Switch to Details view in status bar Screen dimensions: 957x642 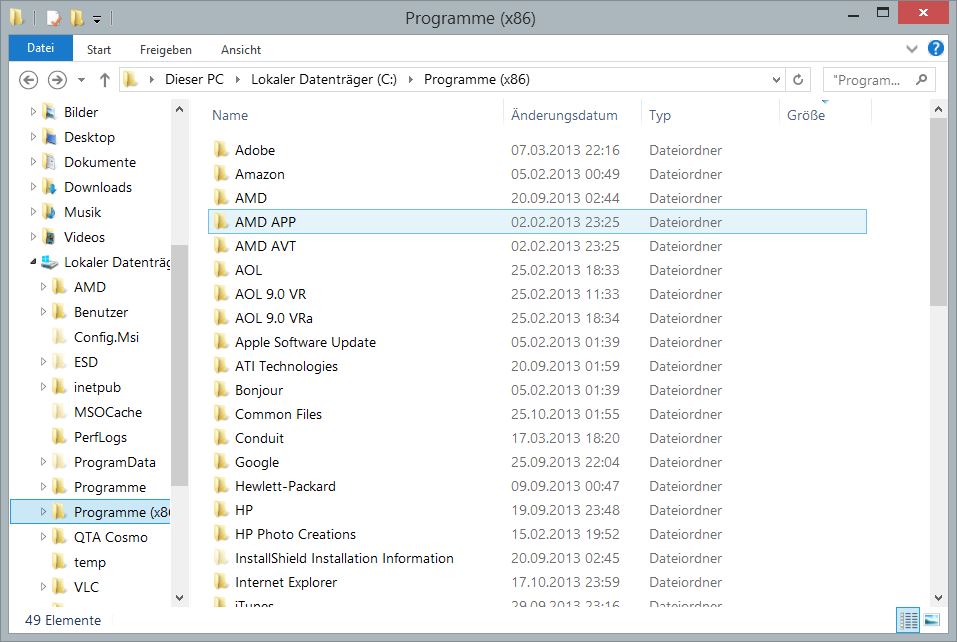pyautogui.click(x=908, y=620)
